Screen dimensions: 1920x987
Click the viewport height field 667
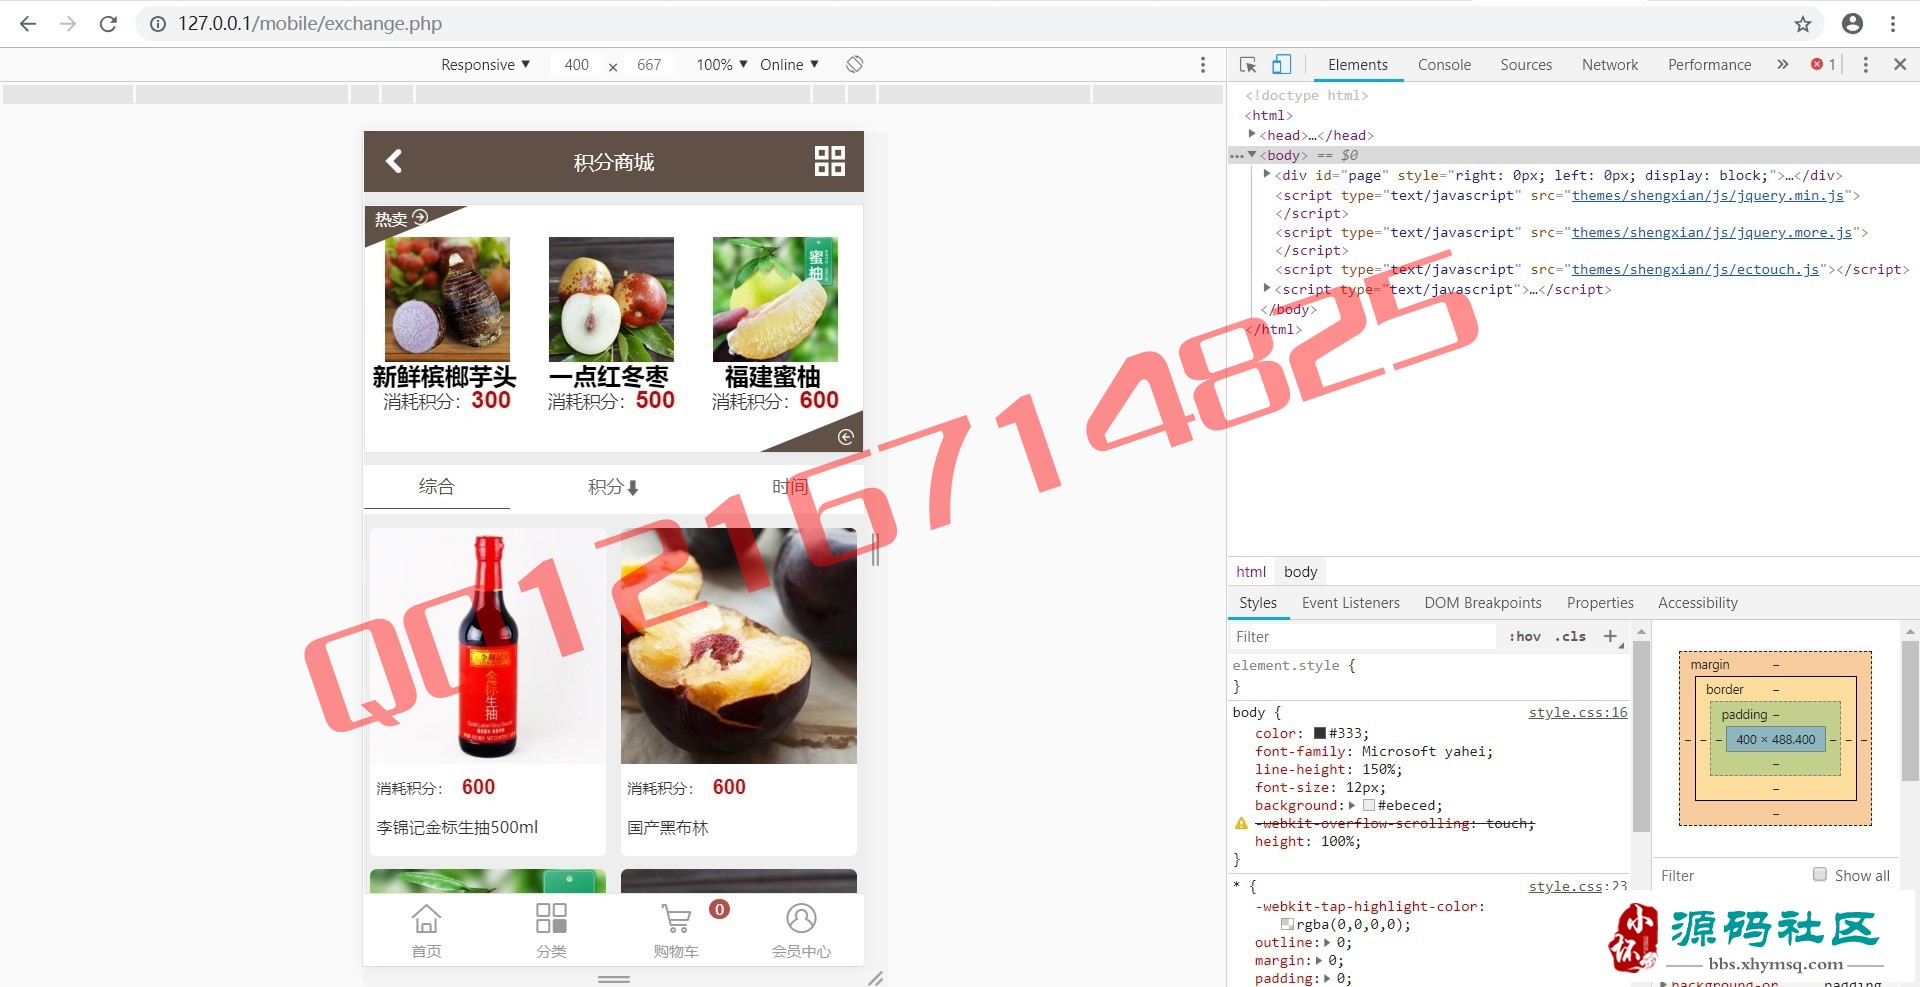tap(649, 65)
